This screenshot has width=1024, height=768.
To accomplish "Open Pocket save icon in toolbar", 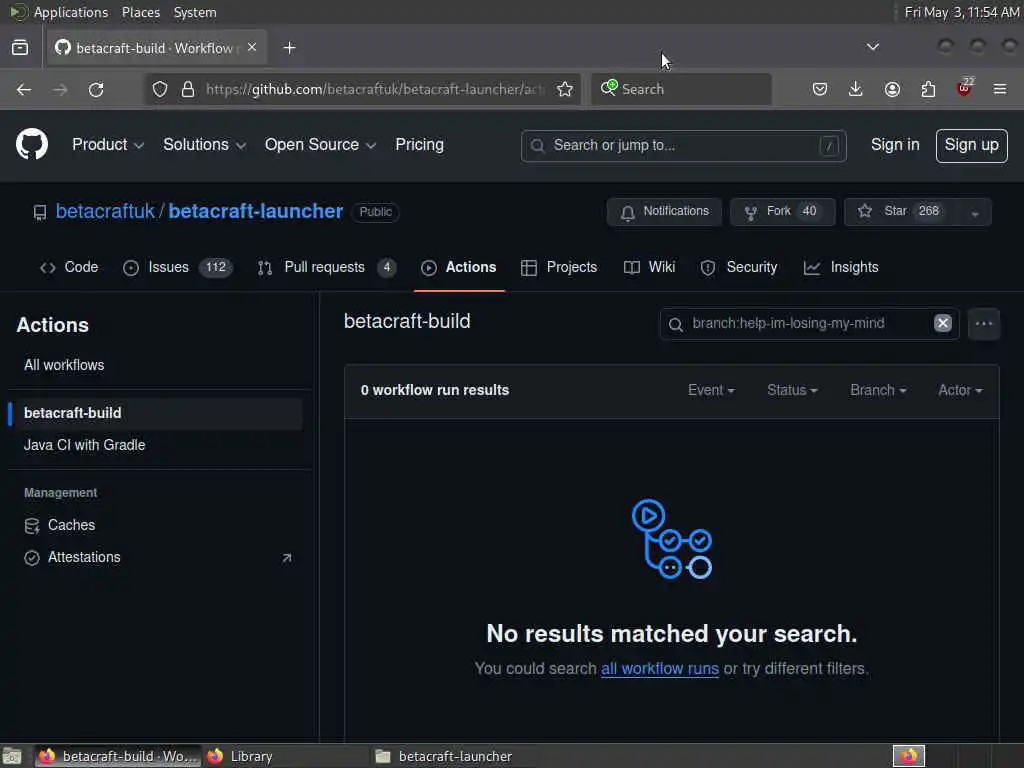I will (820, 89).
